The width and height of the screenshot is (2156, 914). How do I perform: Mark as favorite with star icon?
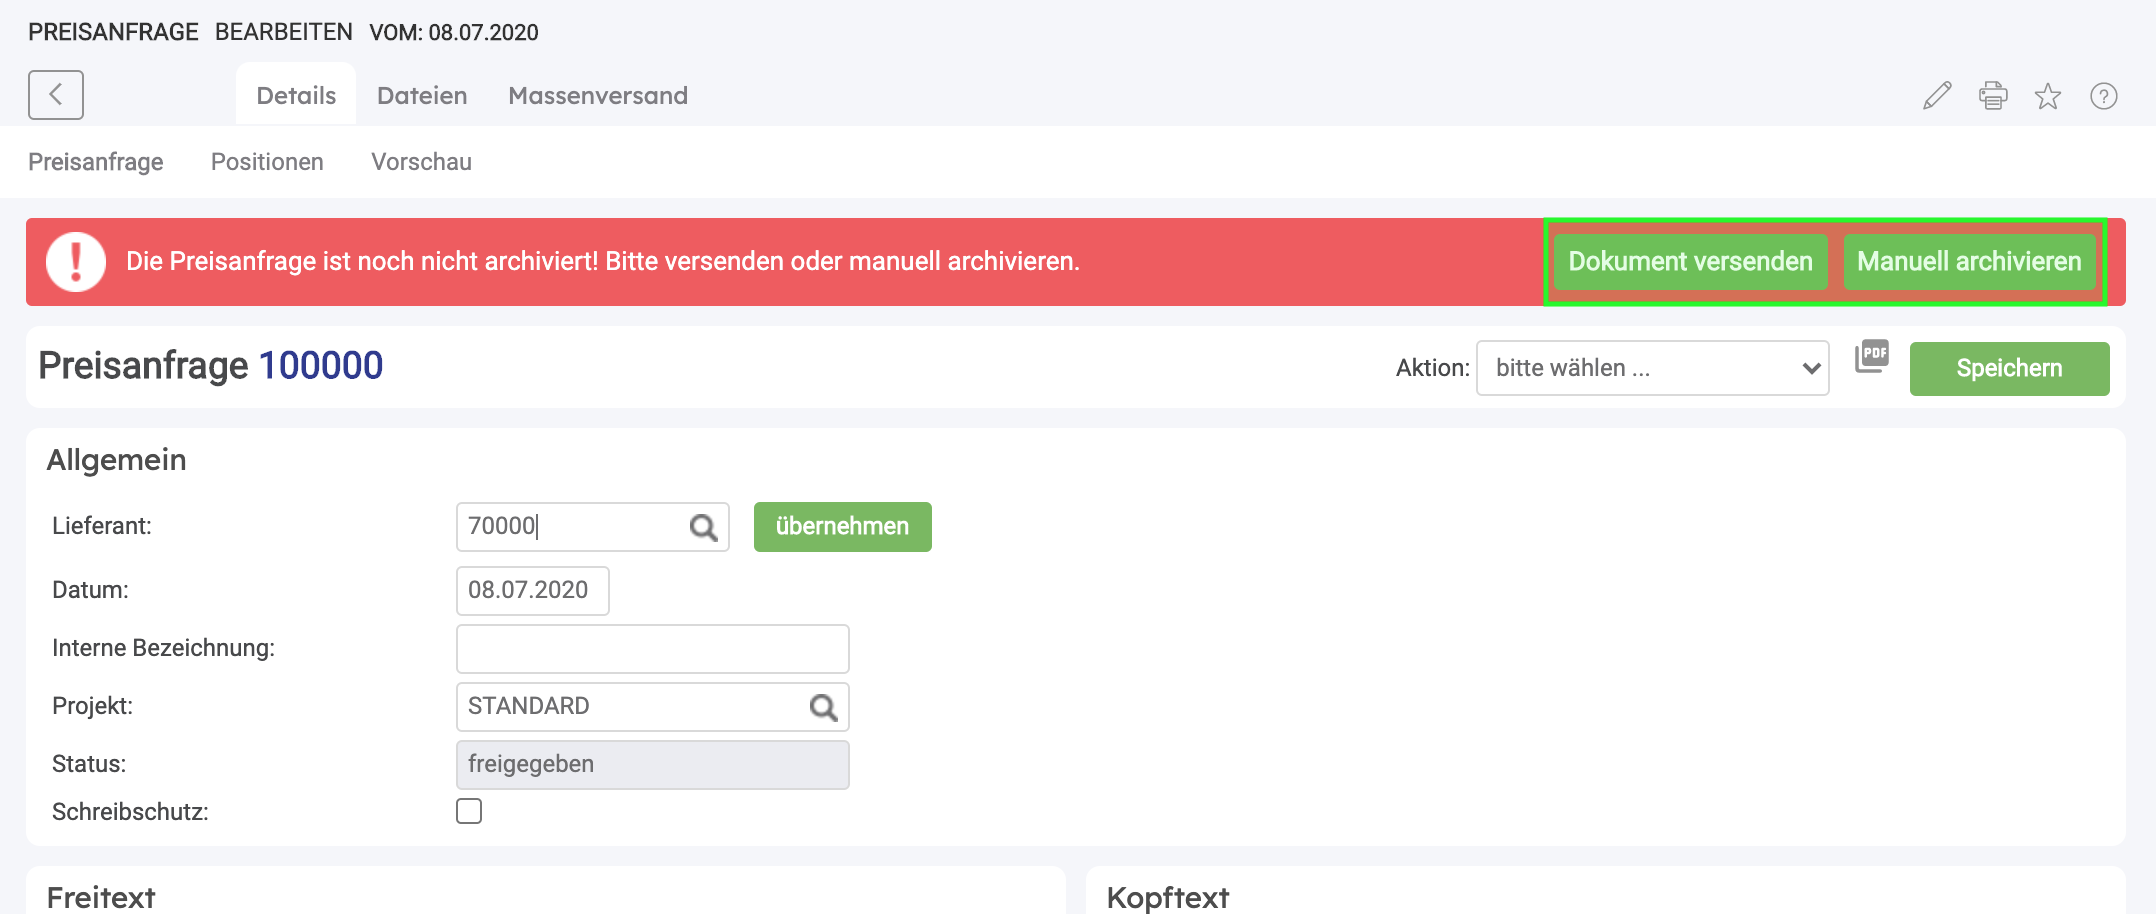tap(2048, 96)
